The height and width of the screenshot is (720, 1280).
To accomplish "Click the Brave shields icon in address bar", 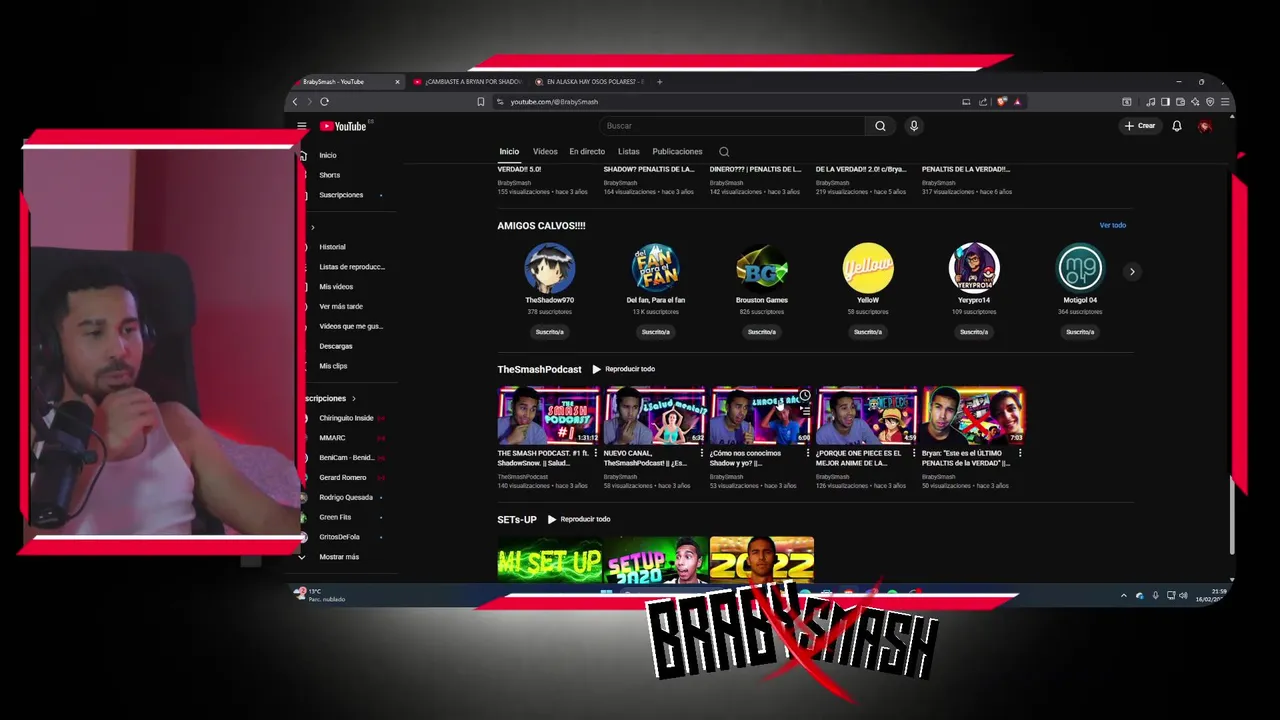I will point(1002,102).
